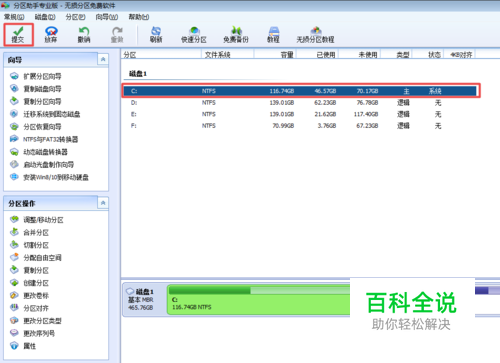
Task: Click 62.23GB used value in D: row
Action: (x=325, y=103)
